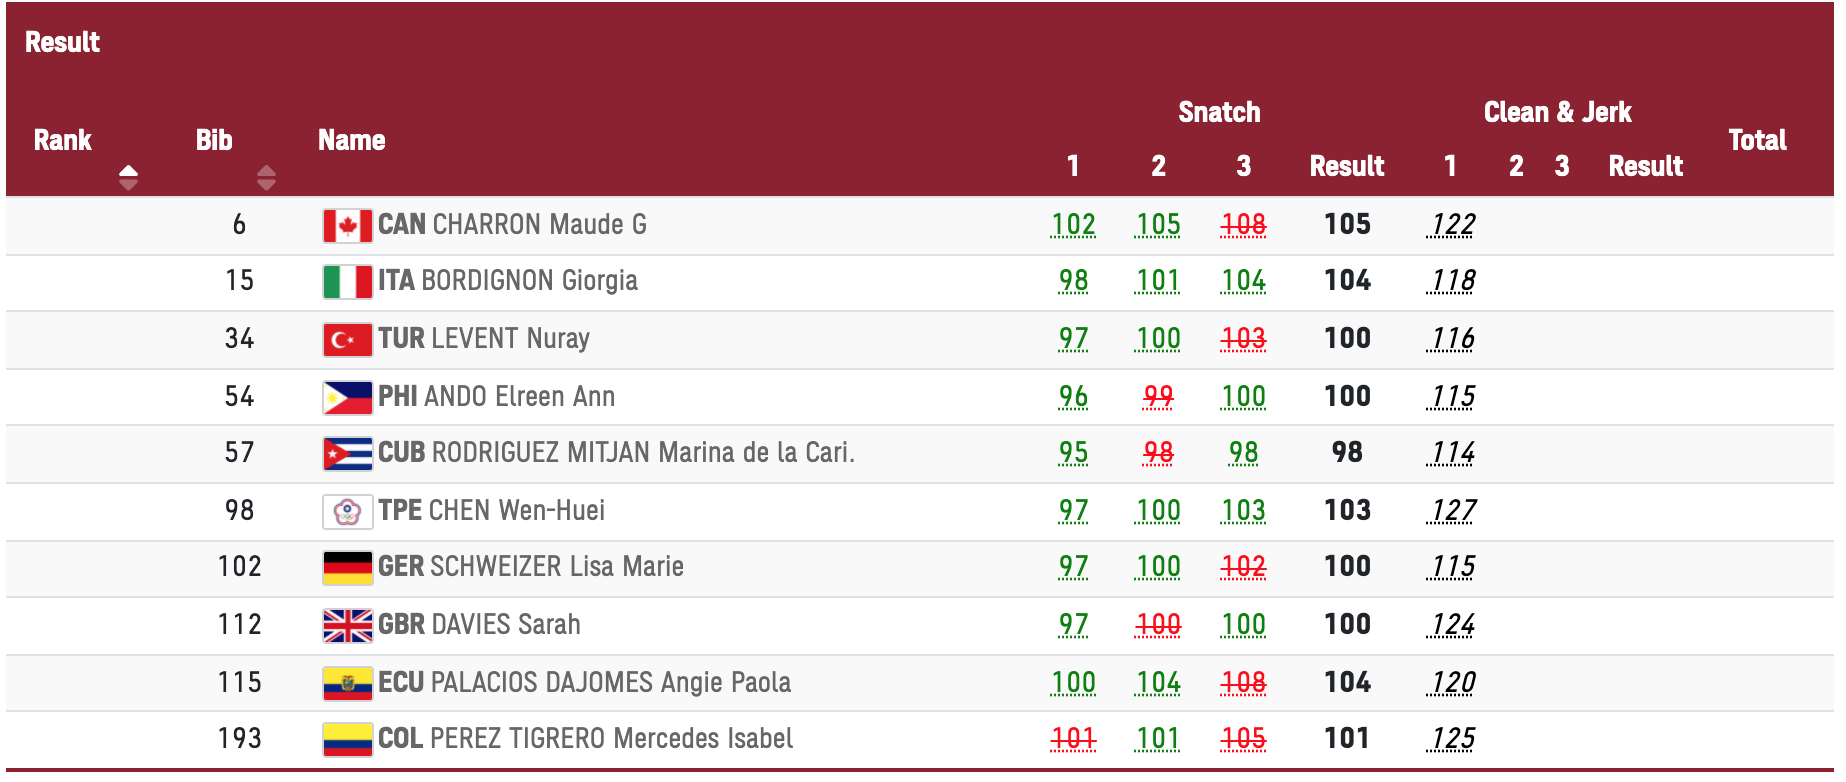This screenshot has height=782, width=1846.
Task: Open athlete CHEN Wen-Huei
Action: (516, 510)
